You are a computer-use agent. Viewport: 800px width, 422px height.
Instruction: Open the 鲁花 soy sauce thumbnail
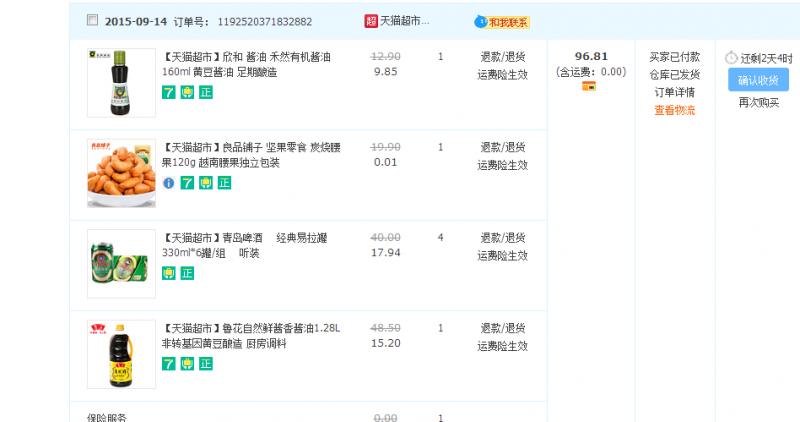[x=121, y=354]
